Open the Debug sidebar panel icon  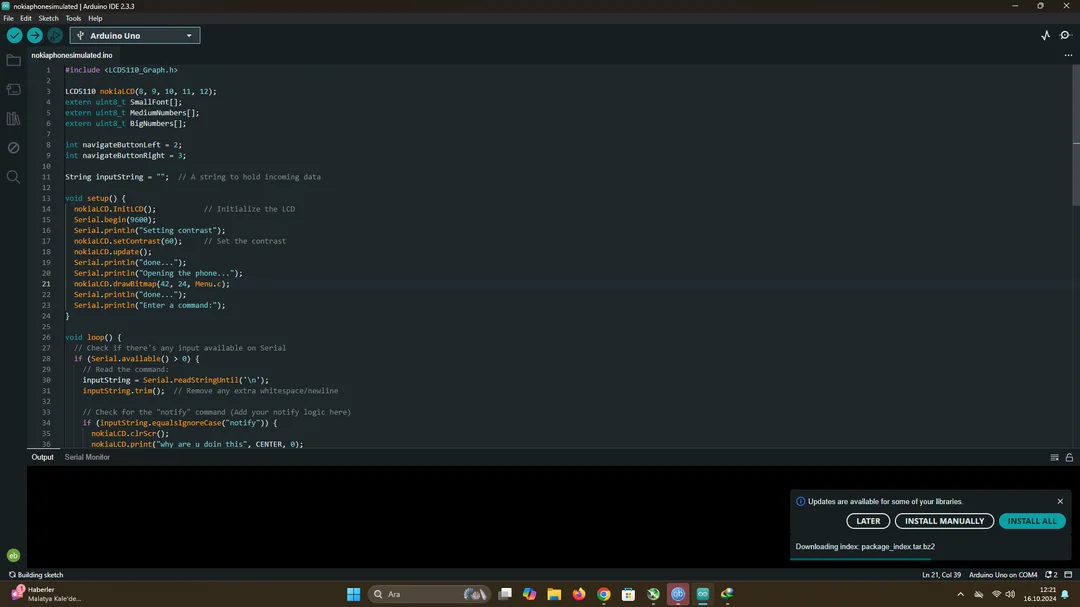[x=13, y=147]
